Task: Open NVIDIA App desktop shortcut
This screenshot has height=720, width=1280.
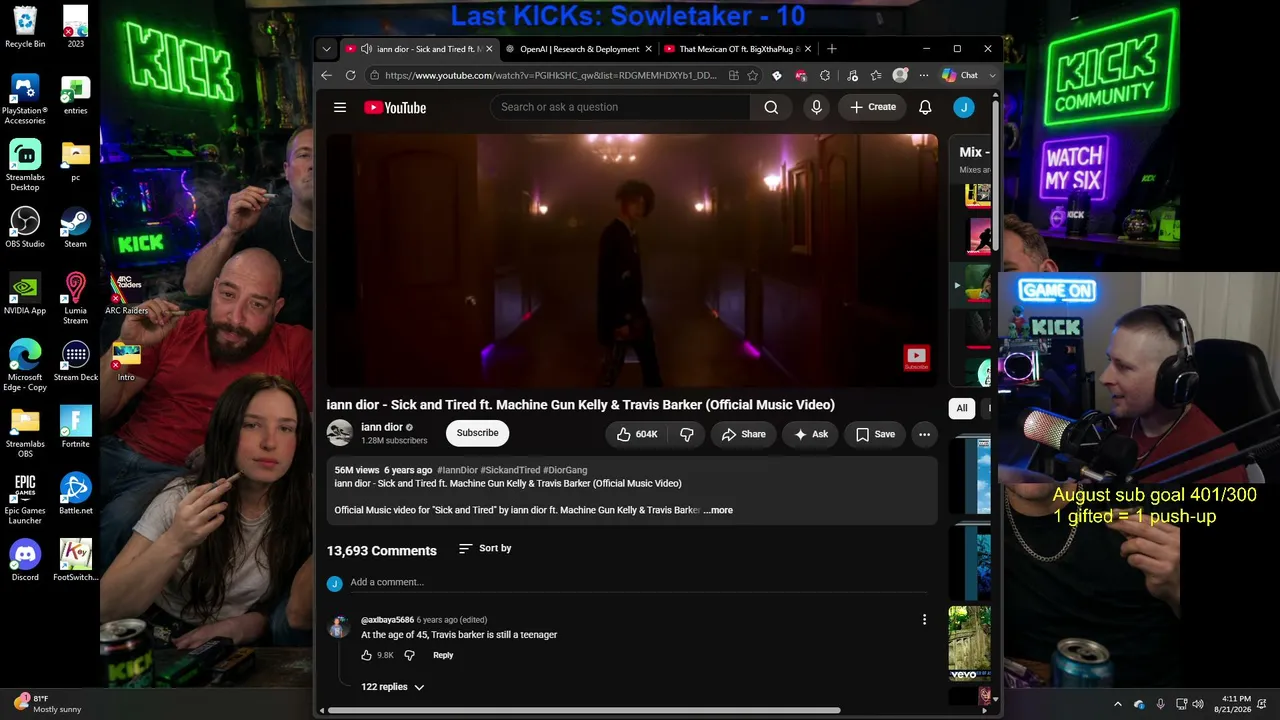Action: (x=25, y=294)
